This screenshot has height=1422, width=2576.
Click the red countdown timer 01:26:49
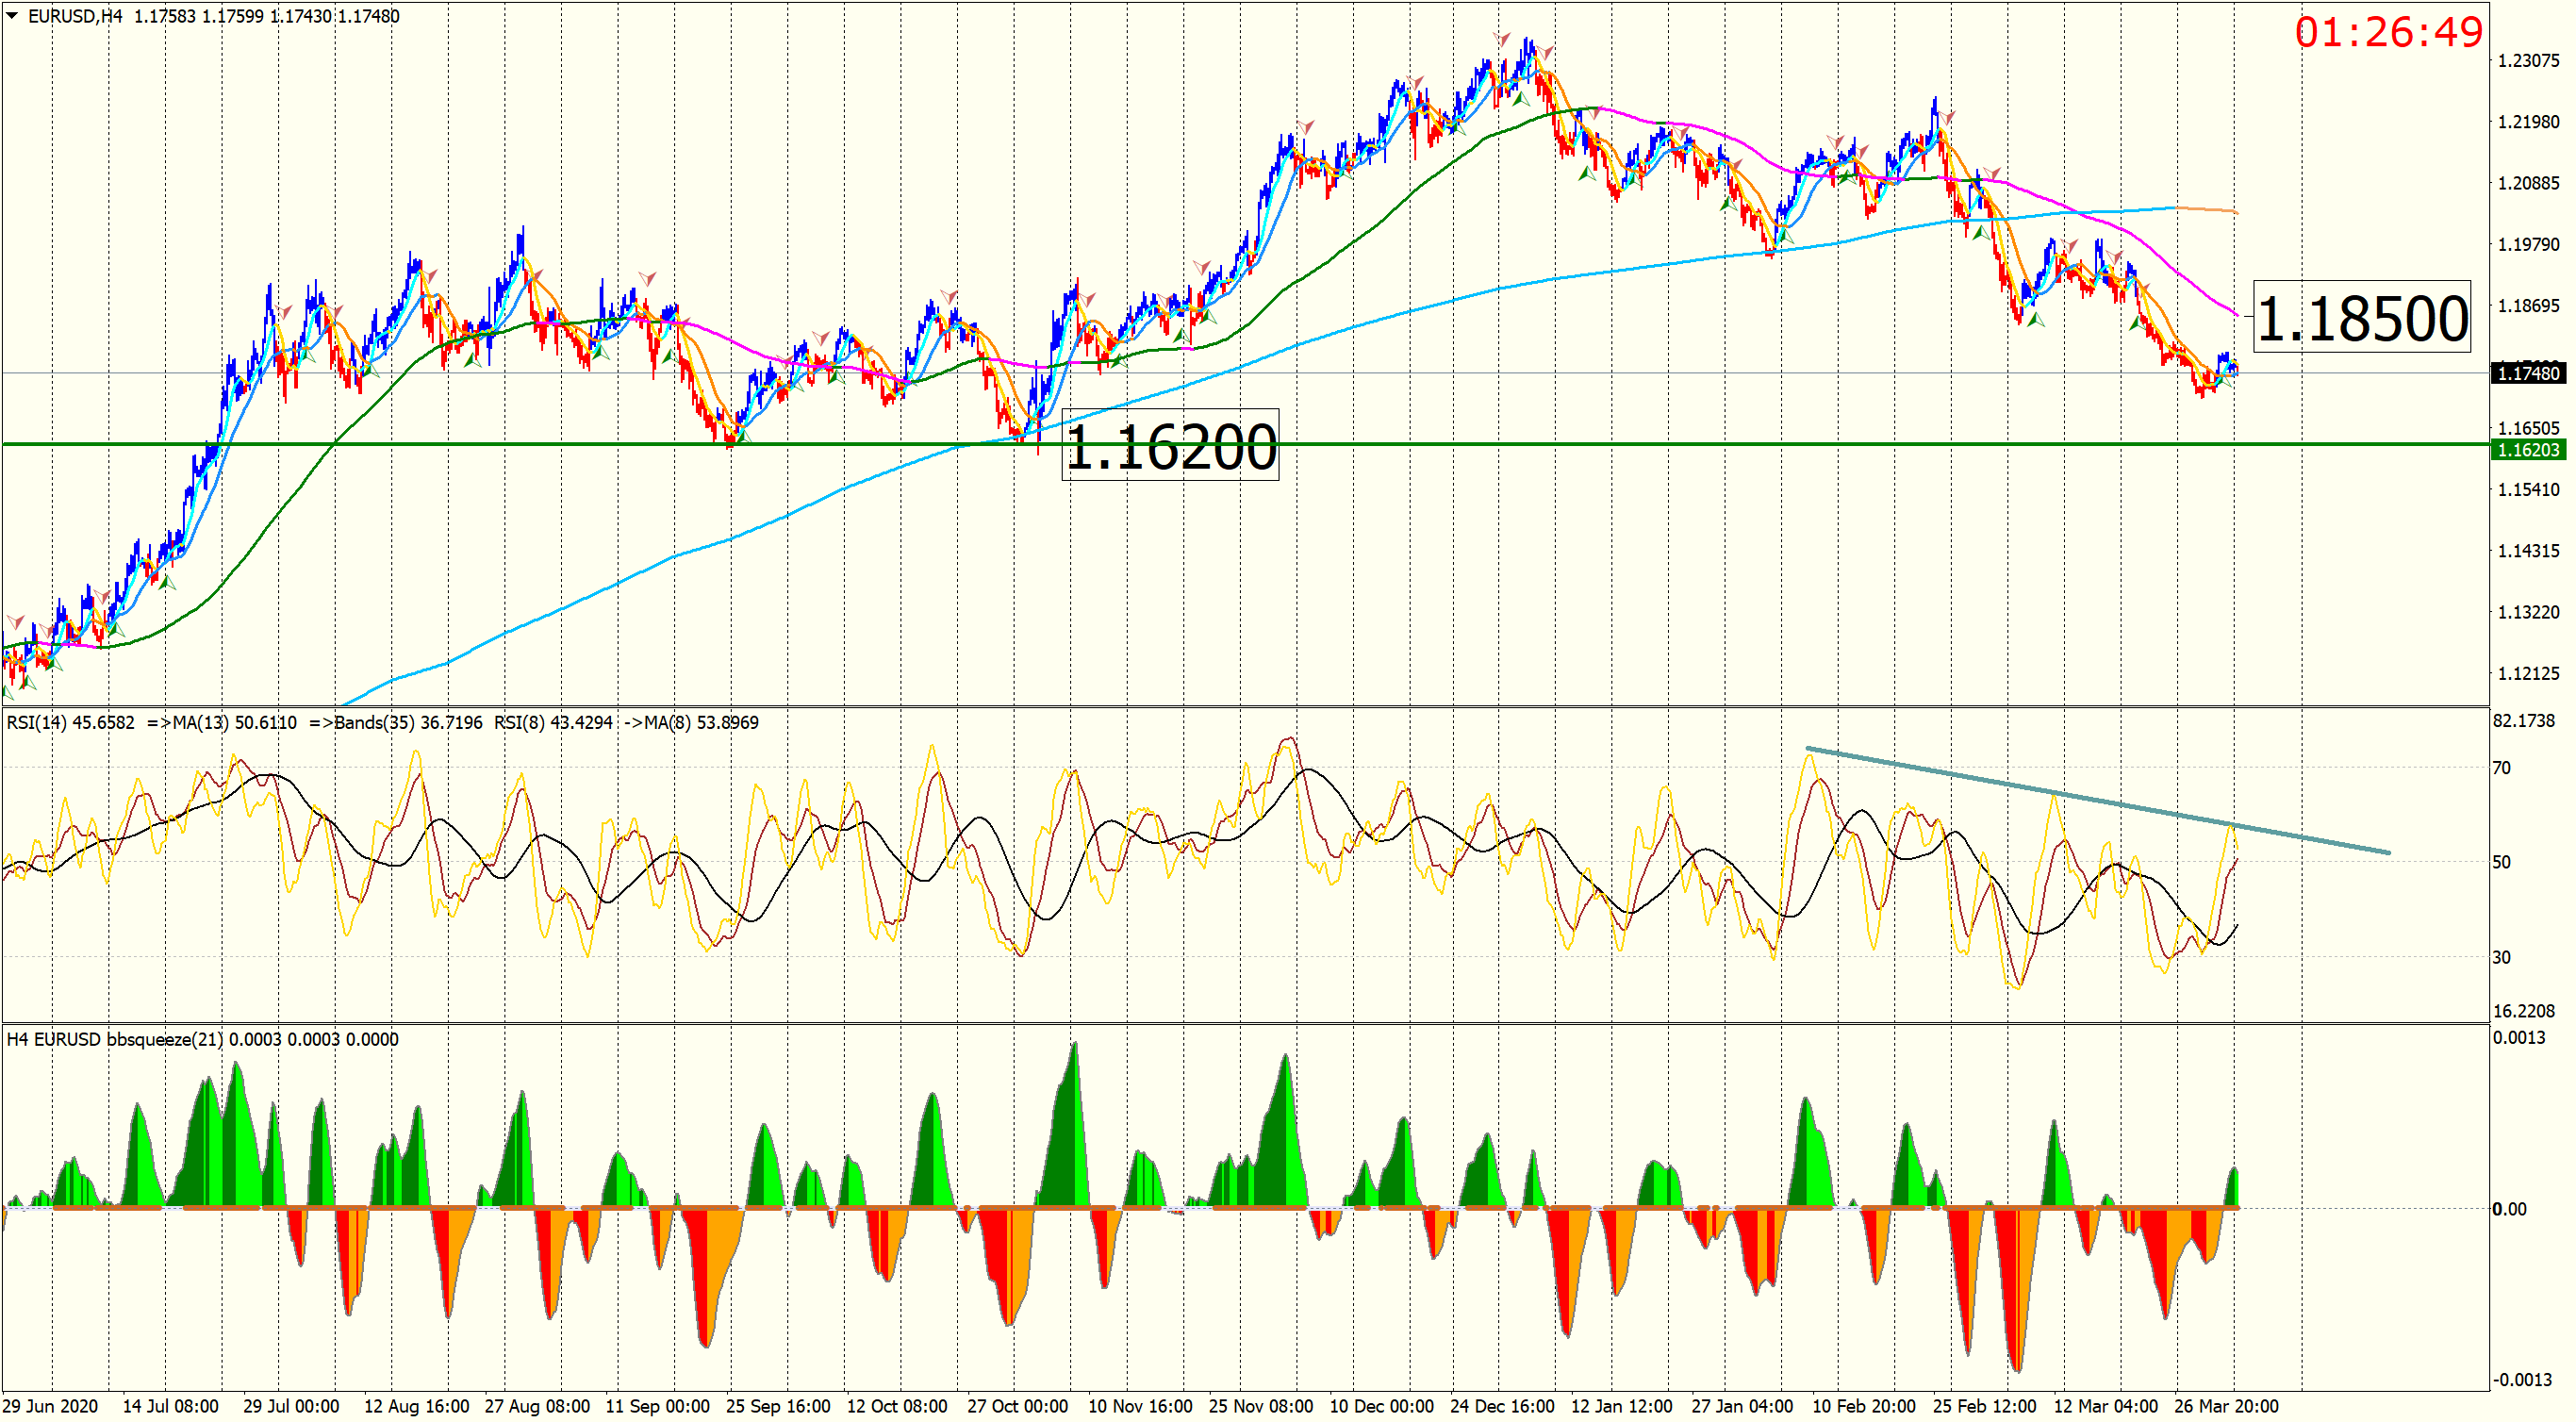coord(2388,33)
